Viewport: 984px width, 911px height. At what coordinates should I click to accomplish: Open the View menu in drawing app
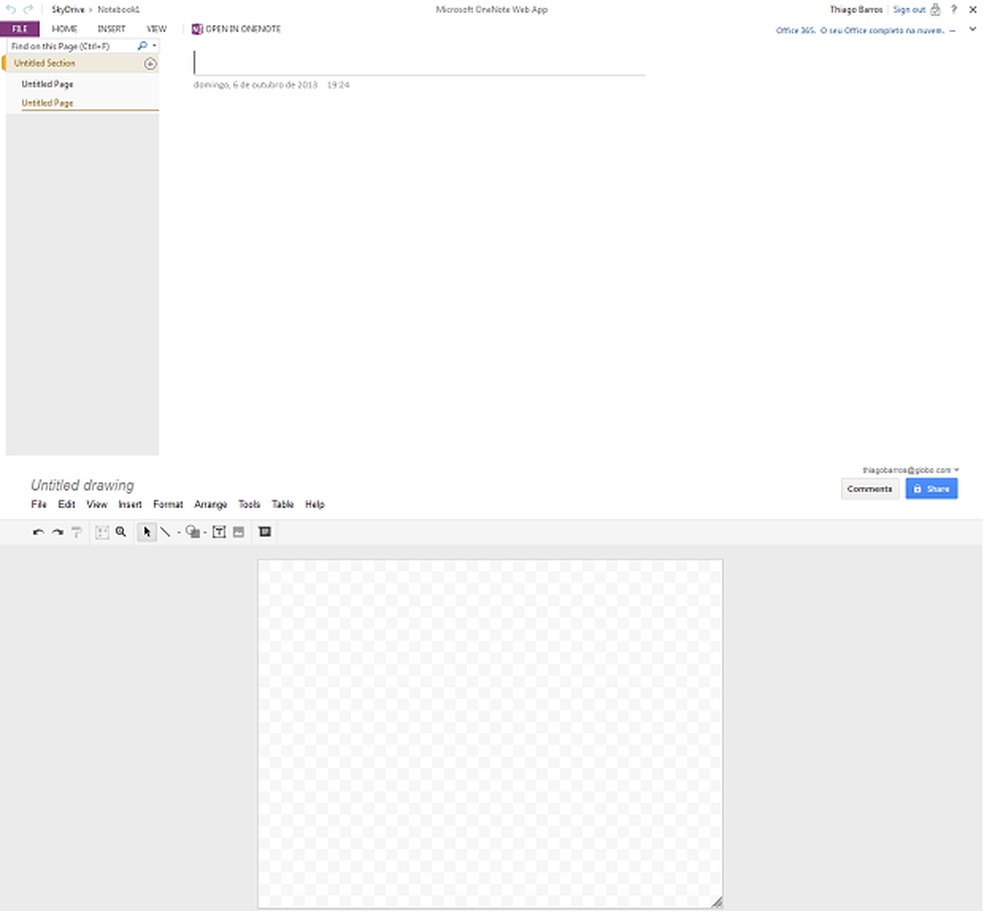pyautogui.click(x=97, y=504)
